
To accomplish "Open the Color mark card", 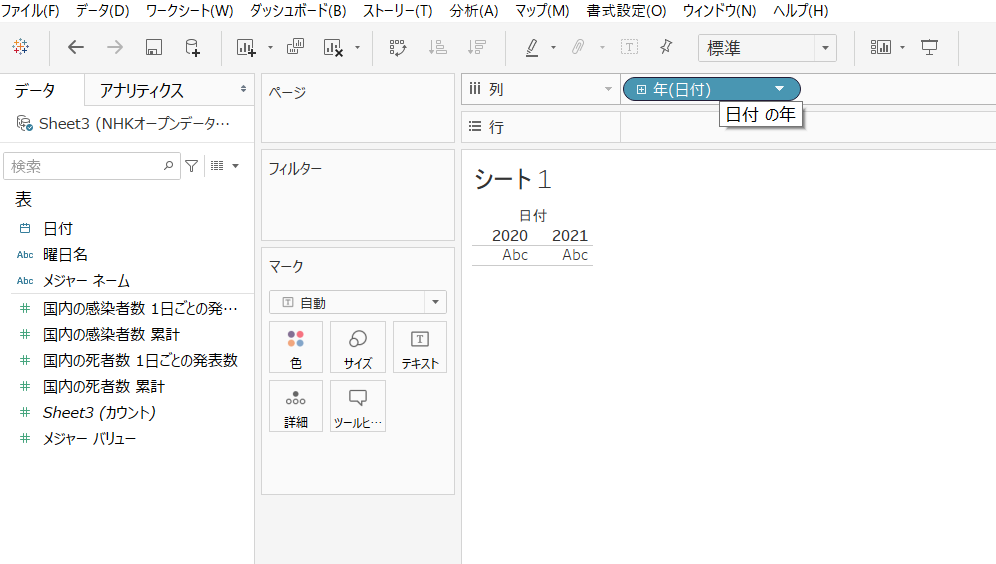I will click(296, 347).
